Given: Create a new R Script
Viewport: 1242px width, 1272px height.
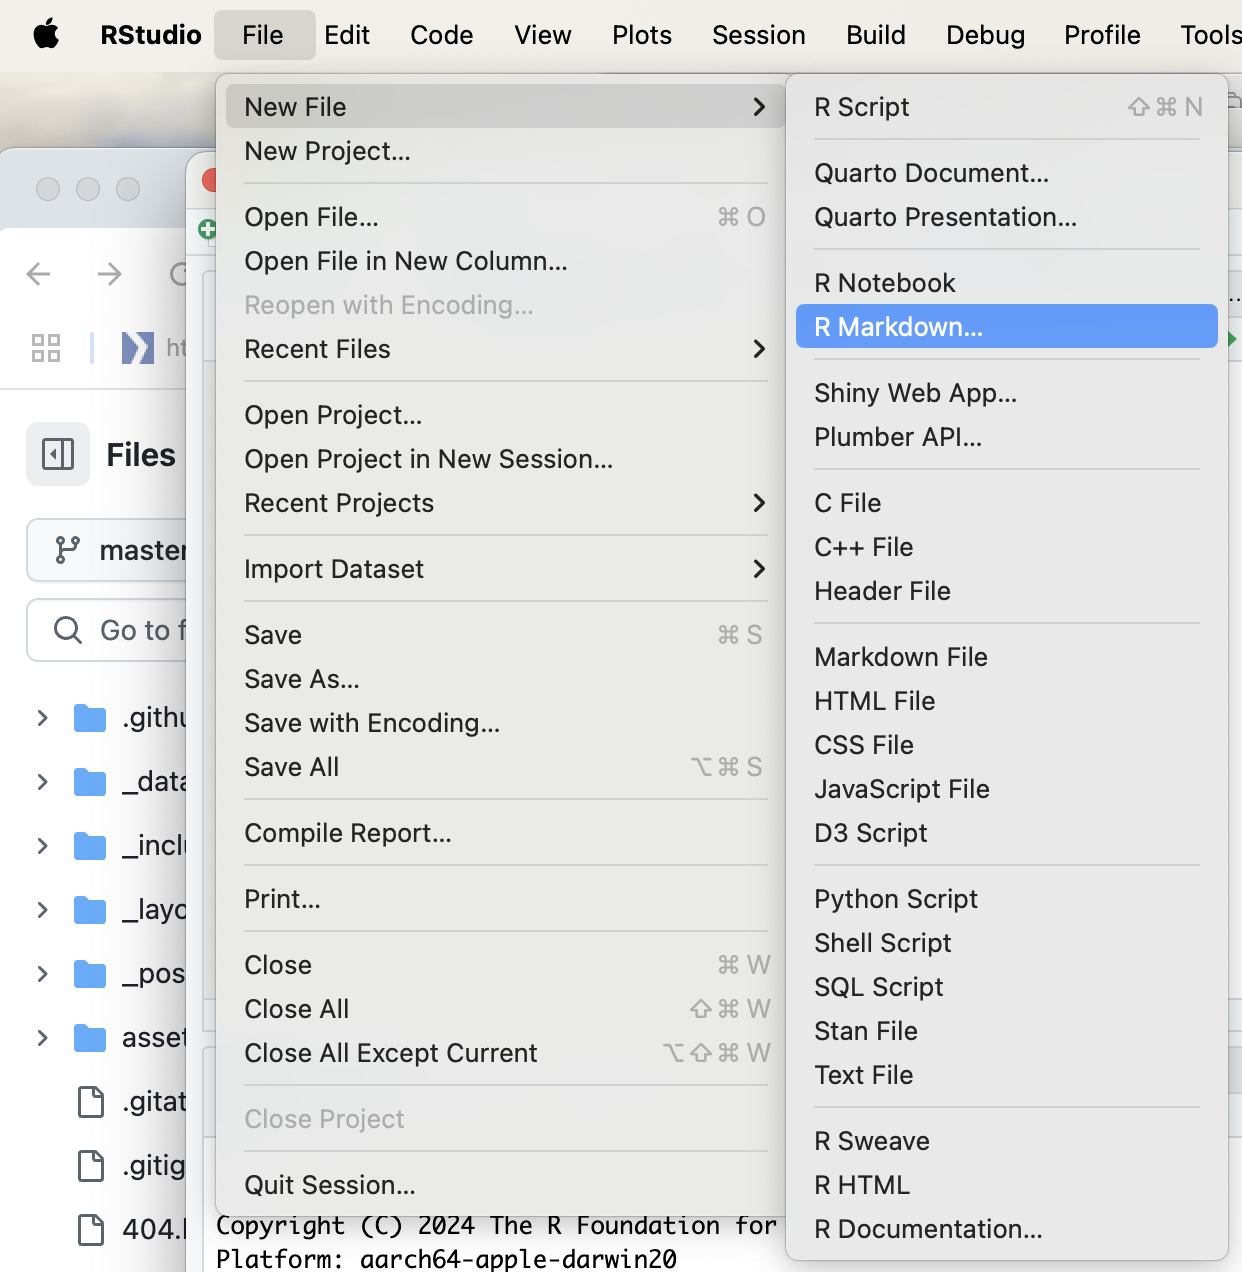Looking at the screenshot, I should [x=1007, y=107].
